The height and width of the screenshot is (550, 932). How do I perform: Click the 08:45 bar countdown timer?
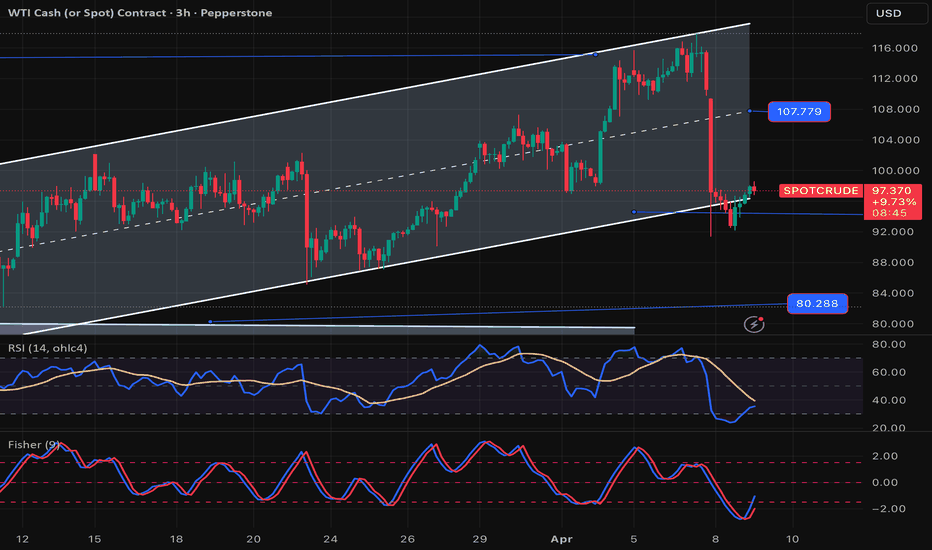[889, 213]
